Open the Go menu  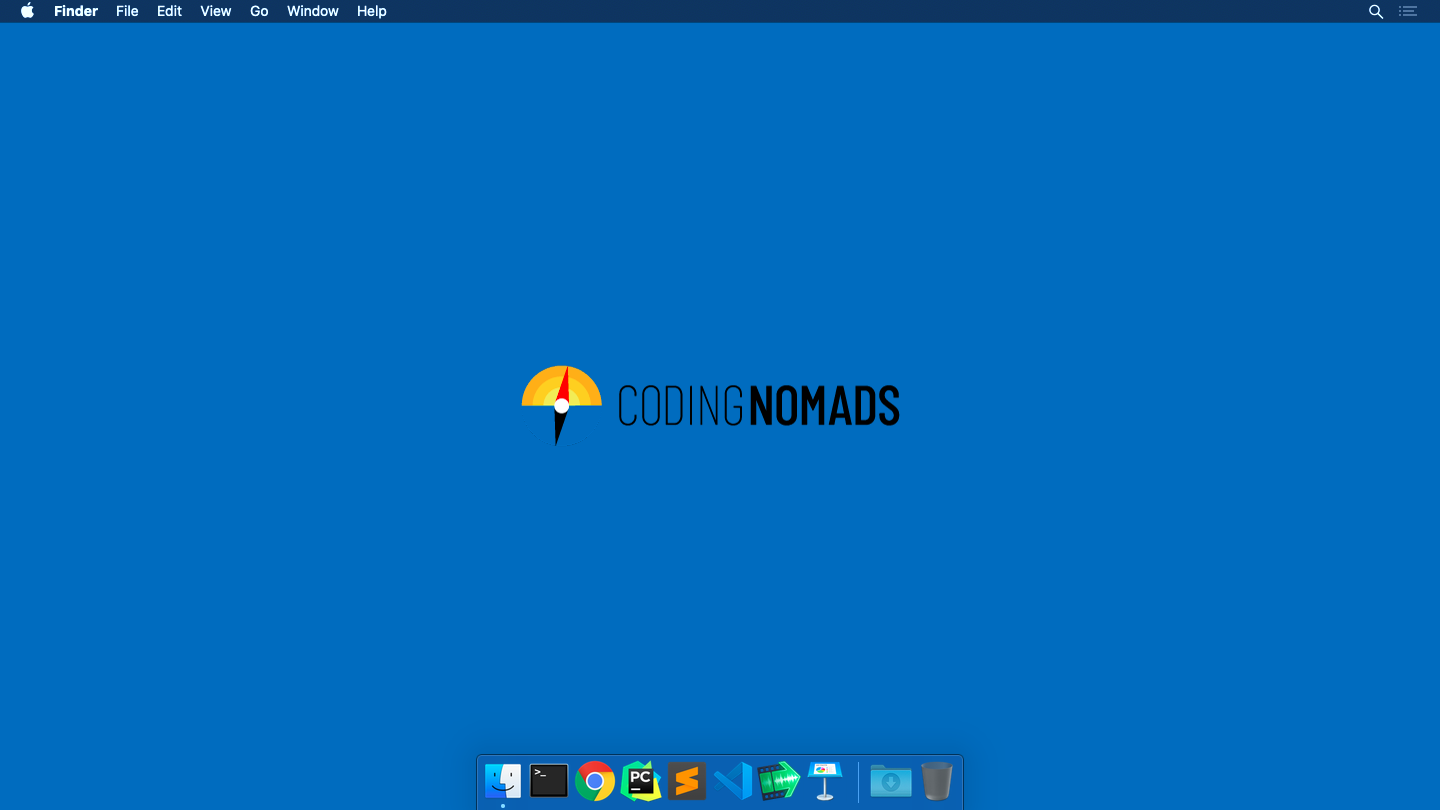(259, 11)
